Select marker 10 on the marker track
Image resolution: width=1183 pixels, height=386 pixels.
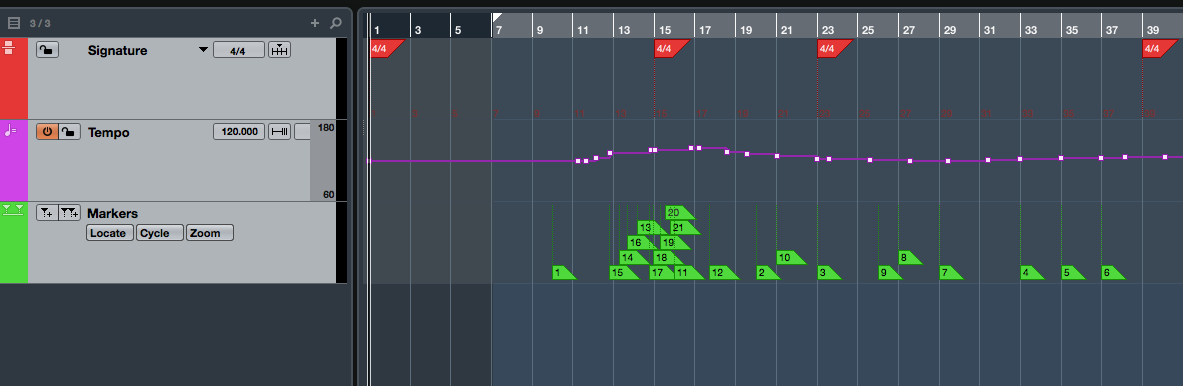[789, 257]
